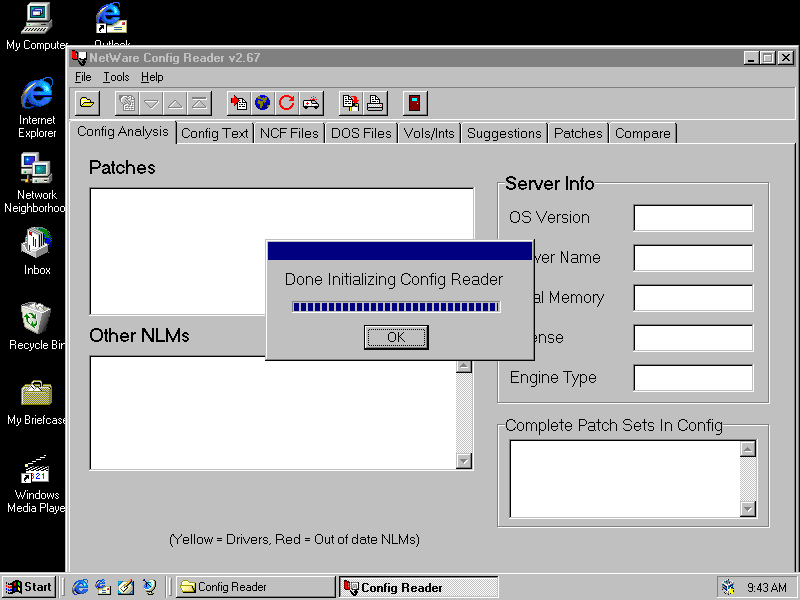Click the License field

tap(693, 338)
